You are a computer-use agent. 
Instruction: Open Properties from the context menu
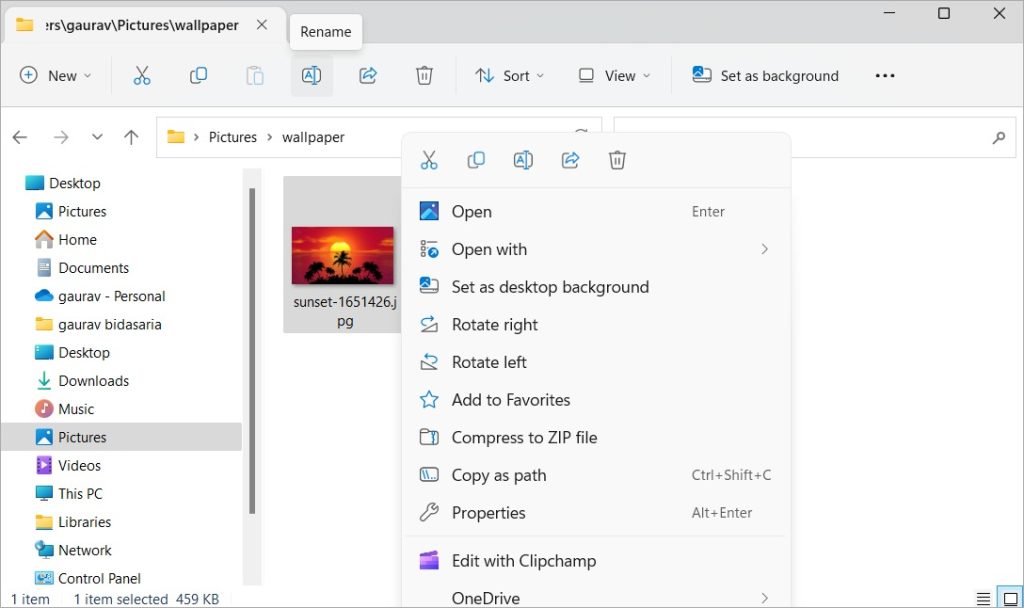[x=488, y=513]
